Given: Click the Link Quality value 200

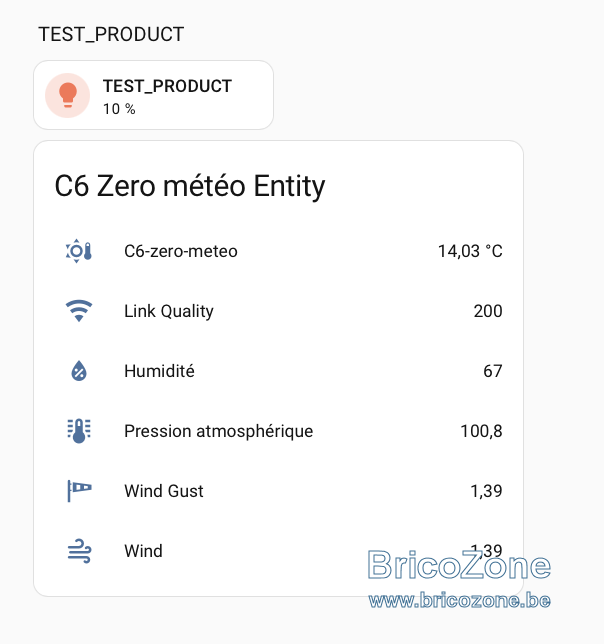Looking at the screenshot, I should pos(488,311).
